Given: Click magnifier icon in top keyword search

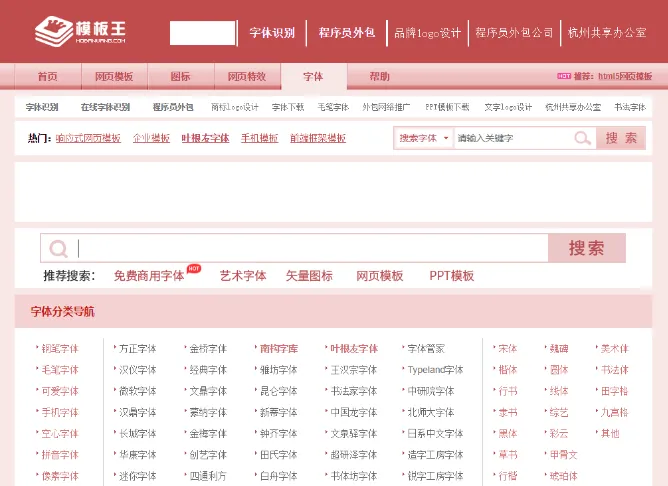Looking at the screenshot, I should [582, 138].
